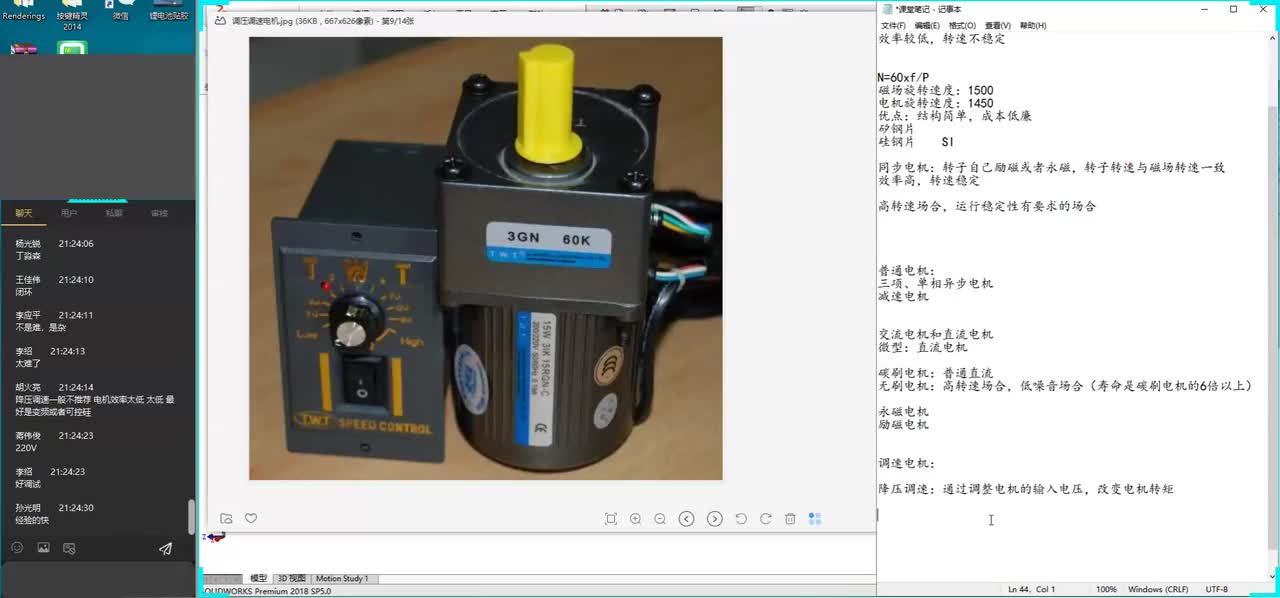This screenshot has height=598, width=1280.
Task: Open thumbnail grid view icon in viewer
Action: pyautogui.click(x=815, y=518)
